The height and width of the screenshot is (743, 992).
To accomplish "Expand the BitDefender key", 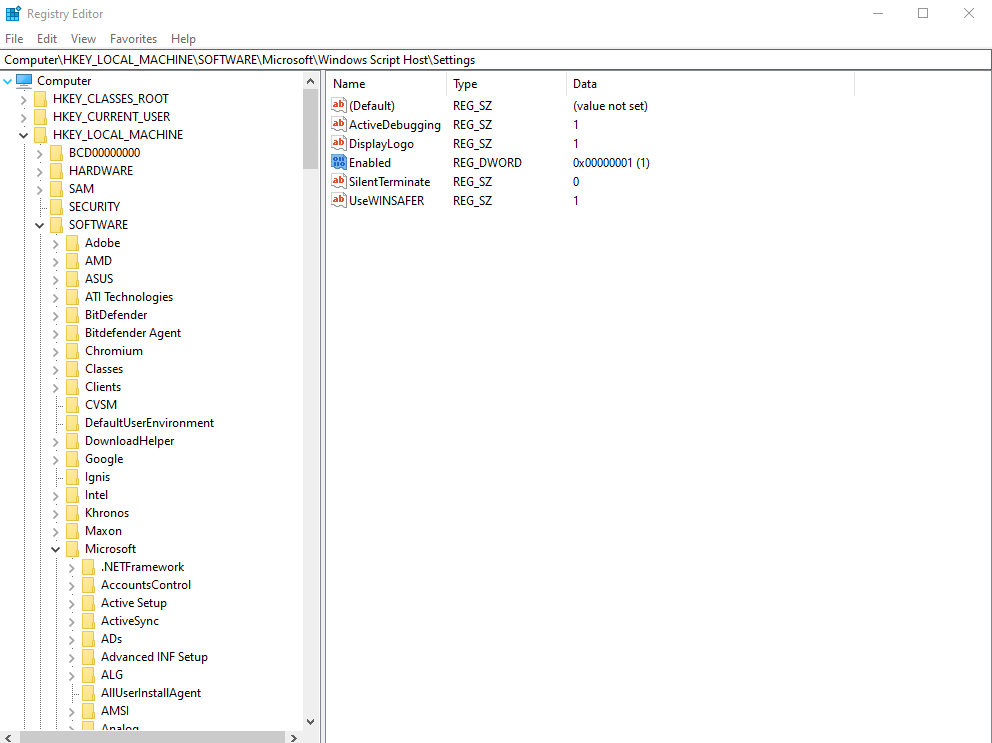I will [x=56, y=316].
